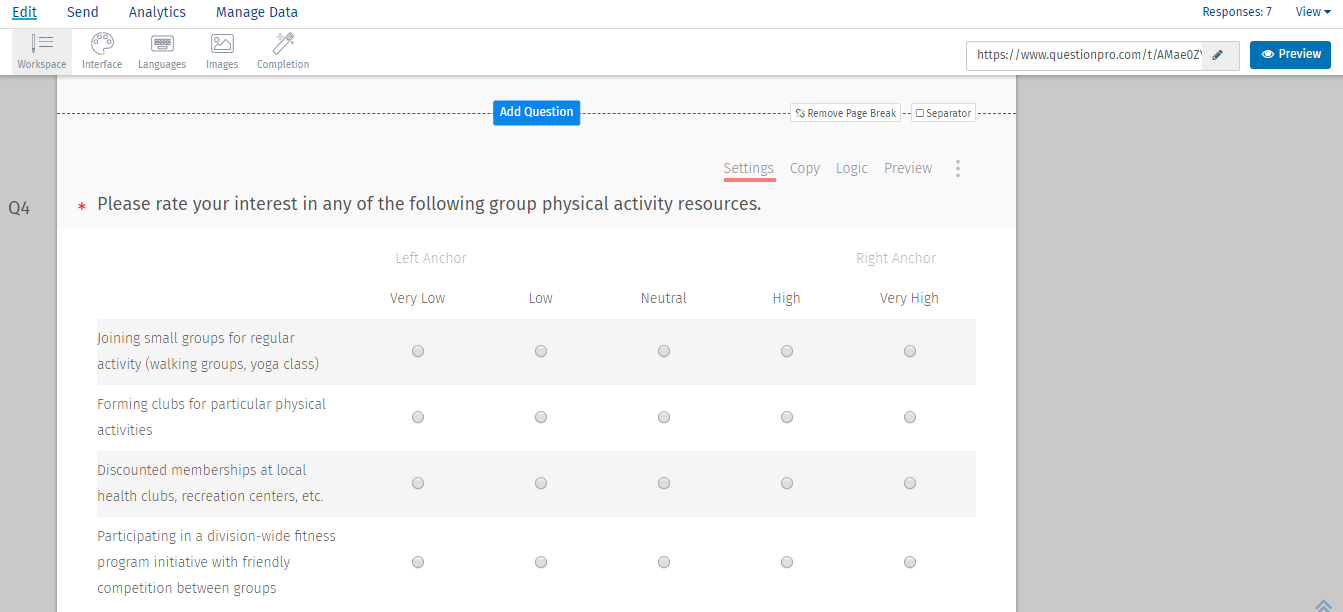Click Remove Page Break
Screen dimensions: 1343x612
coord(846,114)
